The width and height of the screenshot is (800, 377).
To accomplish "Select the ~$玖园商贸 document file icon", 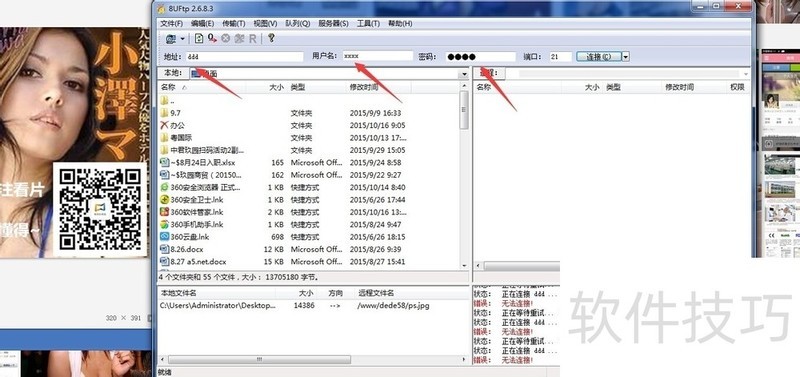I will point(164,175).
